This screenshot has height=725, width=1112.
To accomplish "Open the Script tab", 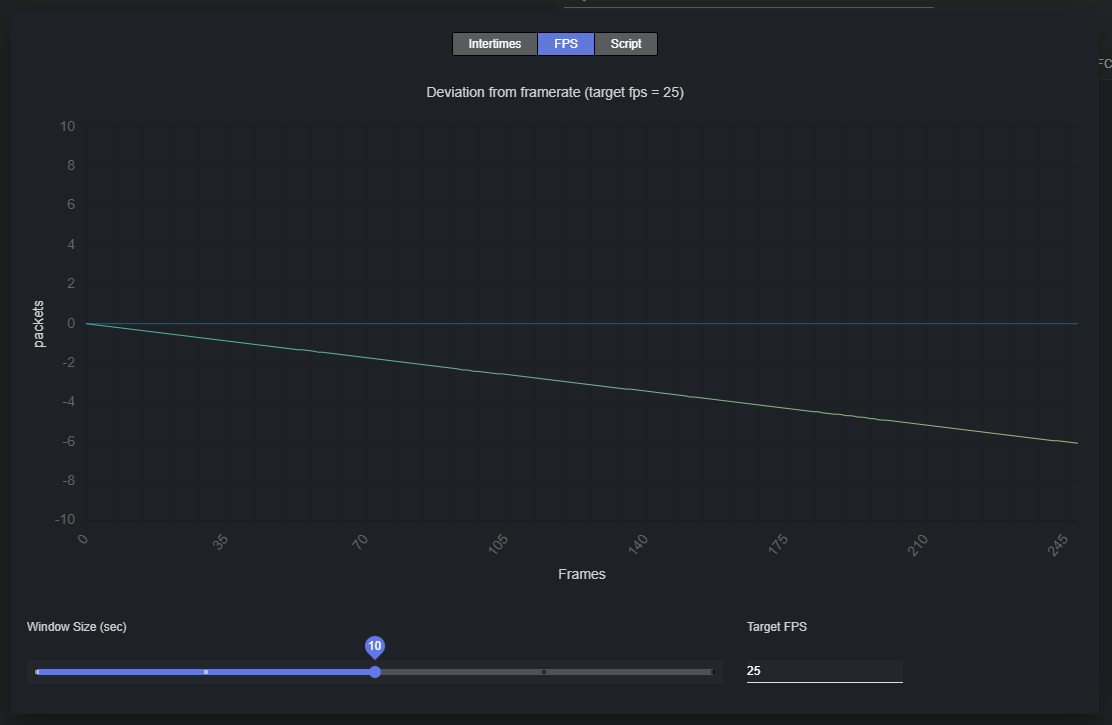I will pos(626,44).
